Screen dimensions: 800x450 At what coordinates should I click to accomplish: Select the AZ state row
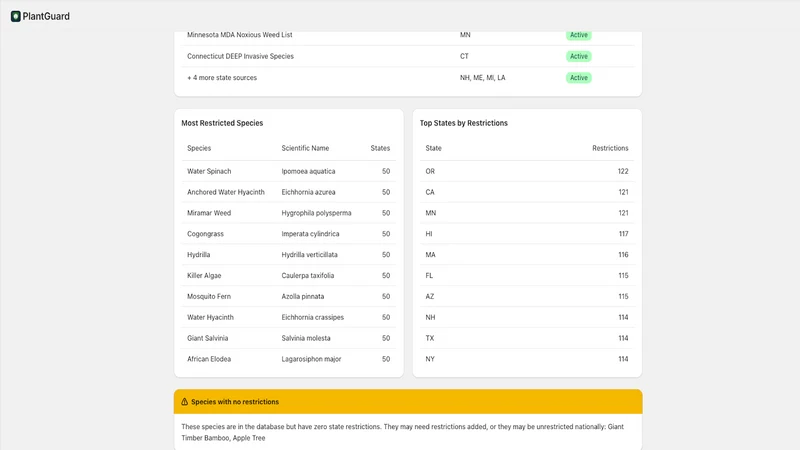(x=527, y=296)
